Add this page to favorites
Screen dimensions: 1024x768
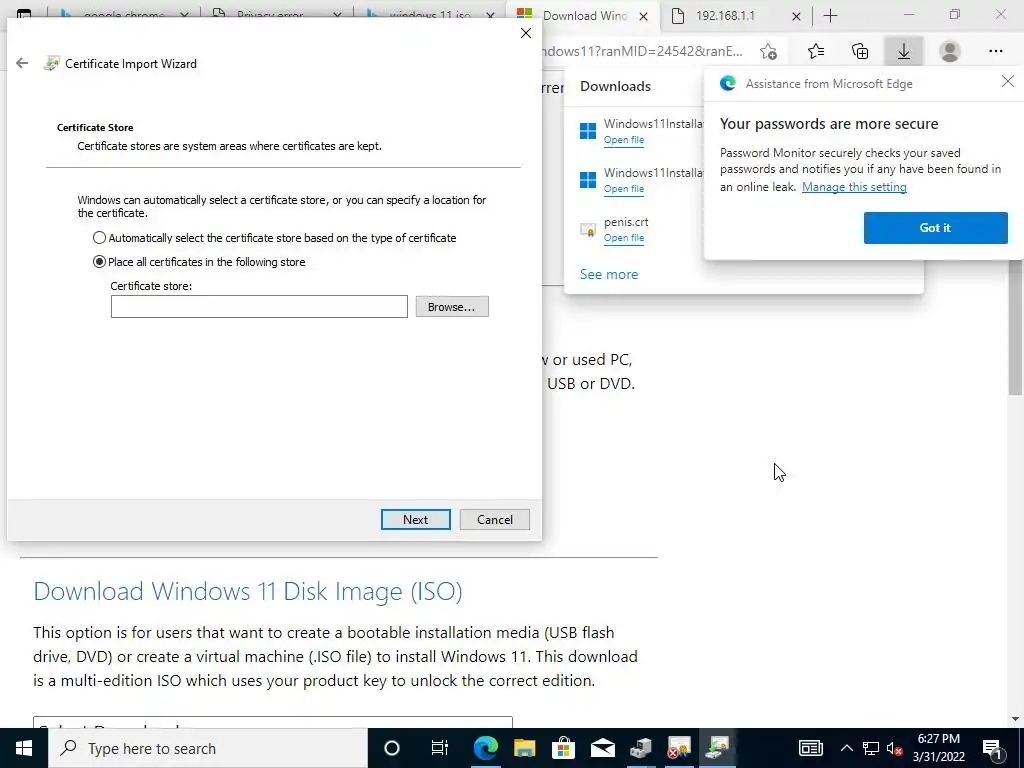(769, 51)
